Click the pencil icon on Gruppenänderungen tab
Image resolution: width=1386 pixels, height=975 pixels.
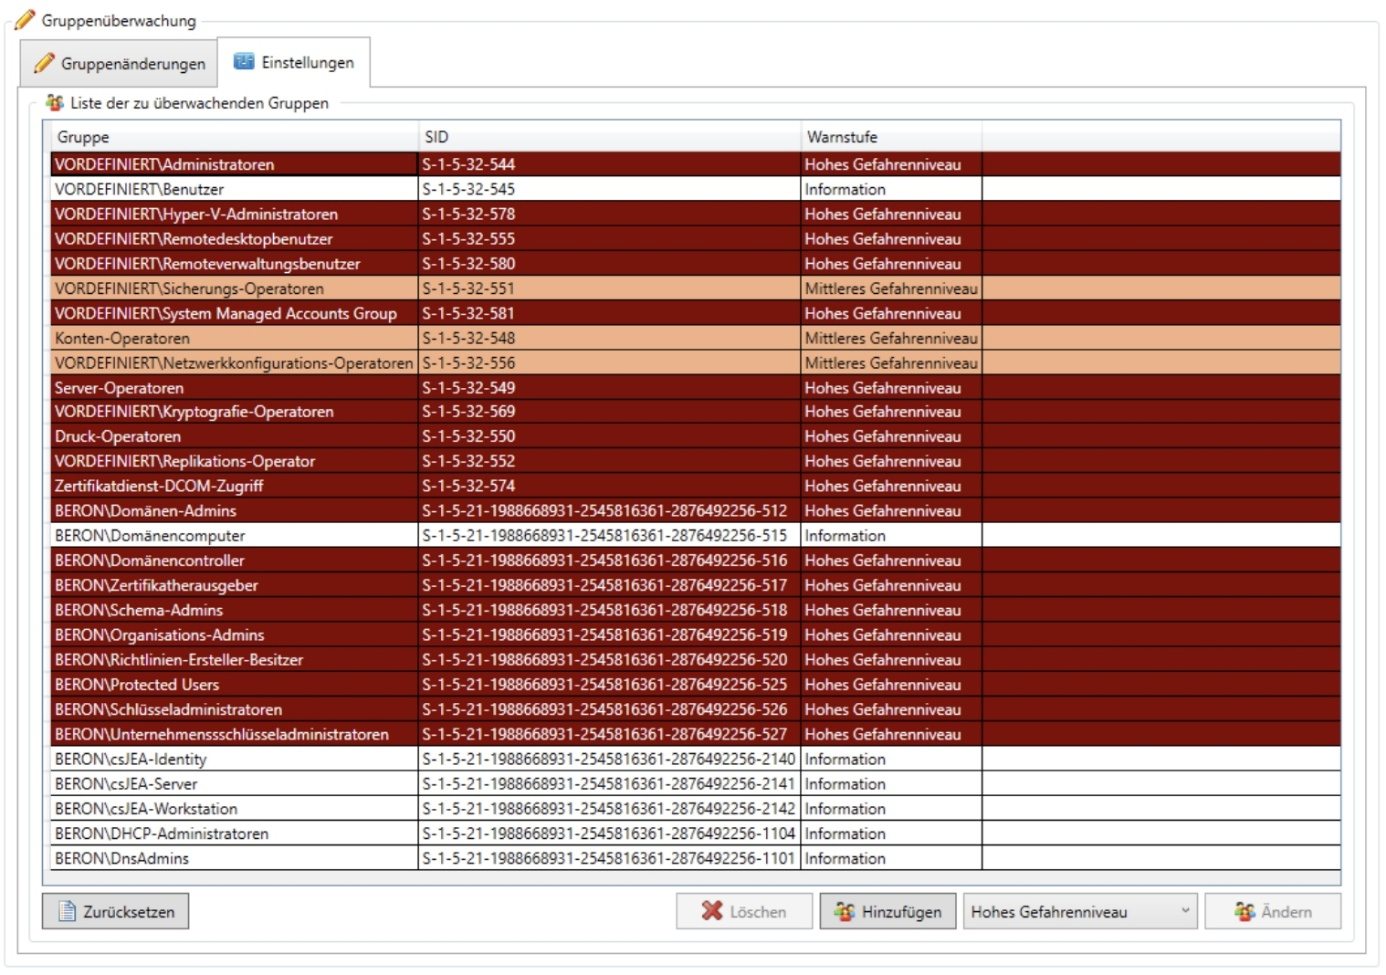(x=44, y=63)
